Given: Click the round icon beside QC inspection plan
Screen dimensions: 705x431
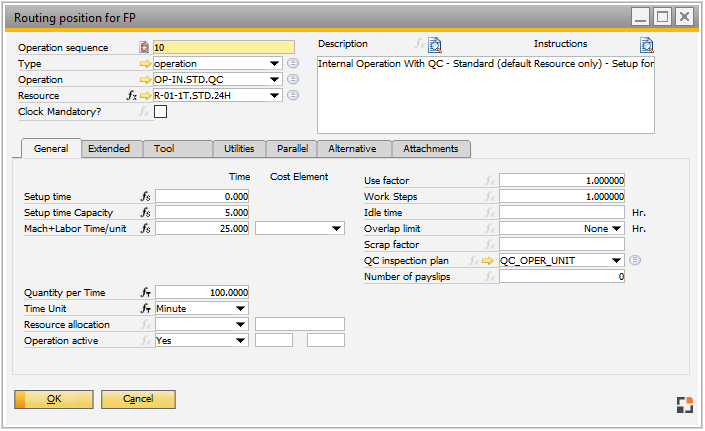Looking at the screenshot, I should (635, 261).
